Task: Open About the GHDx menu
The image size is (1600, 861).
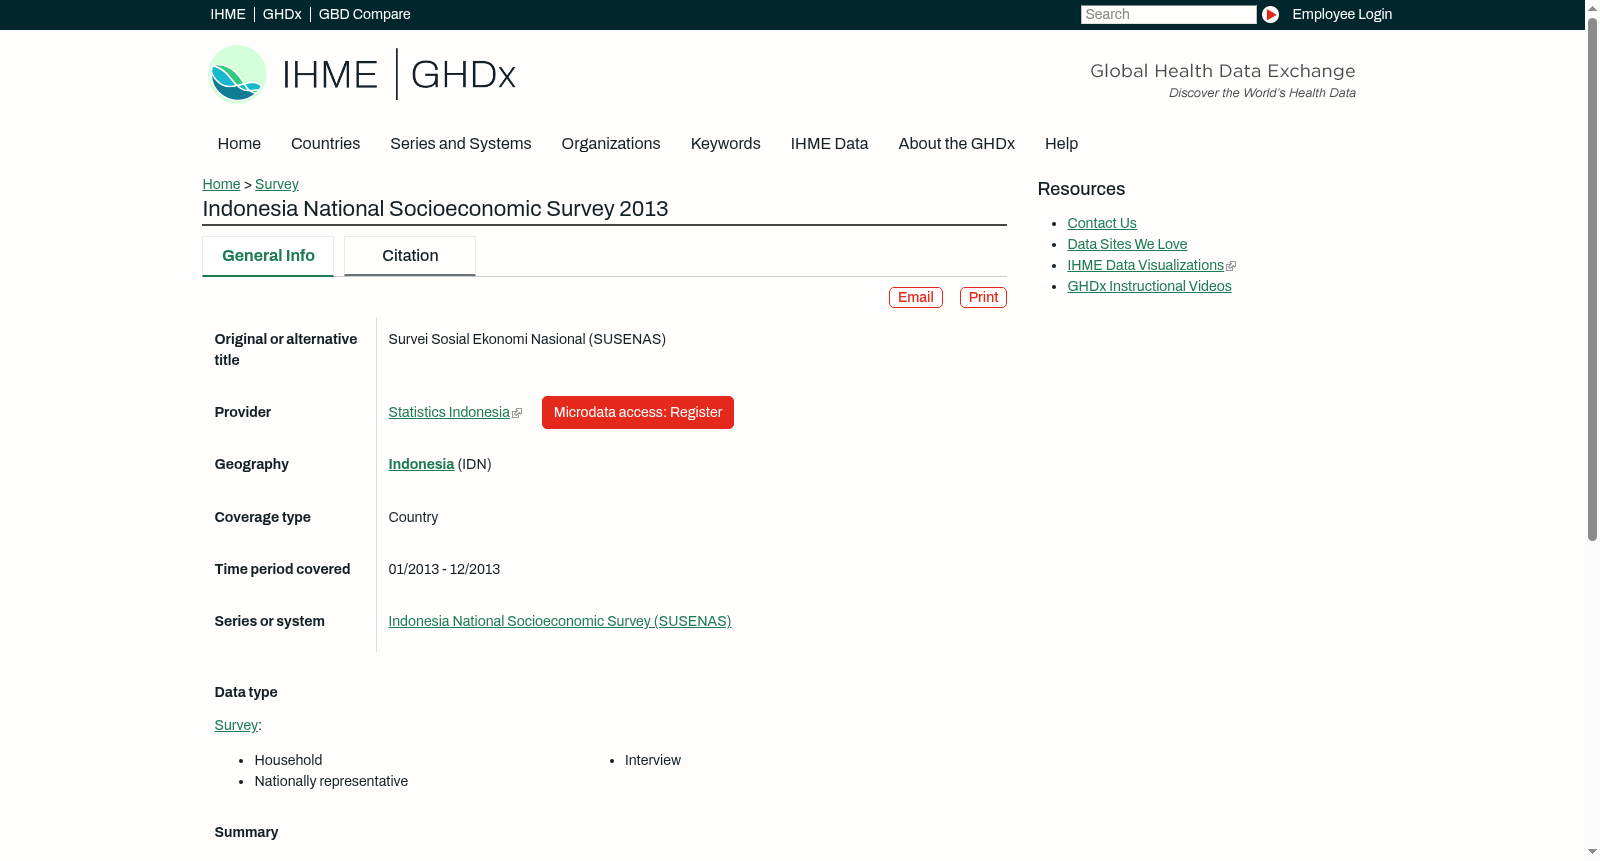Action: [x=957, y=144]
